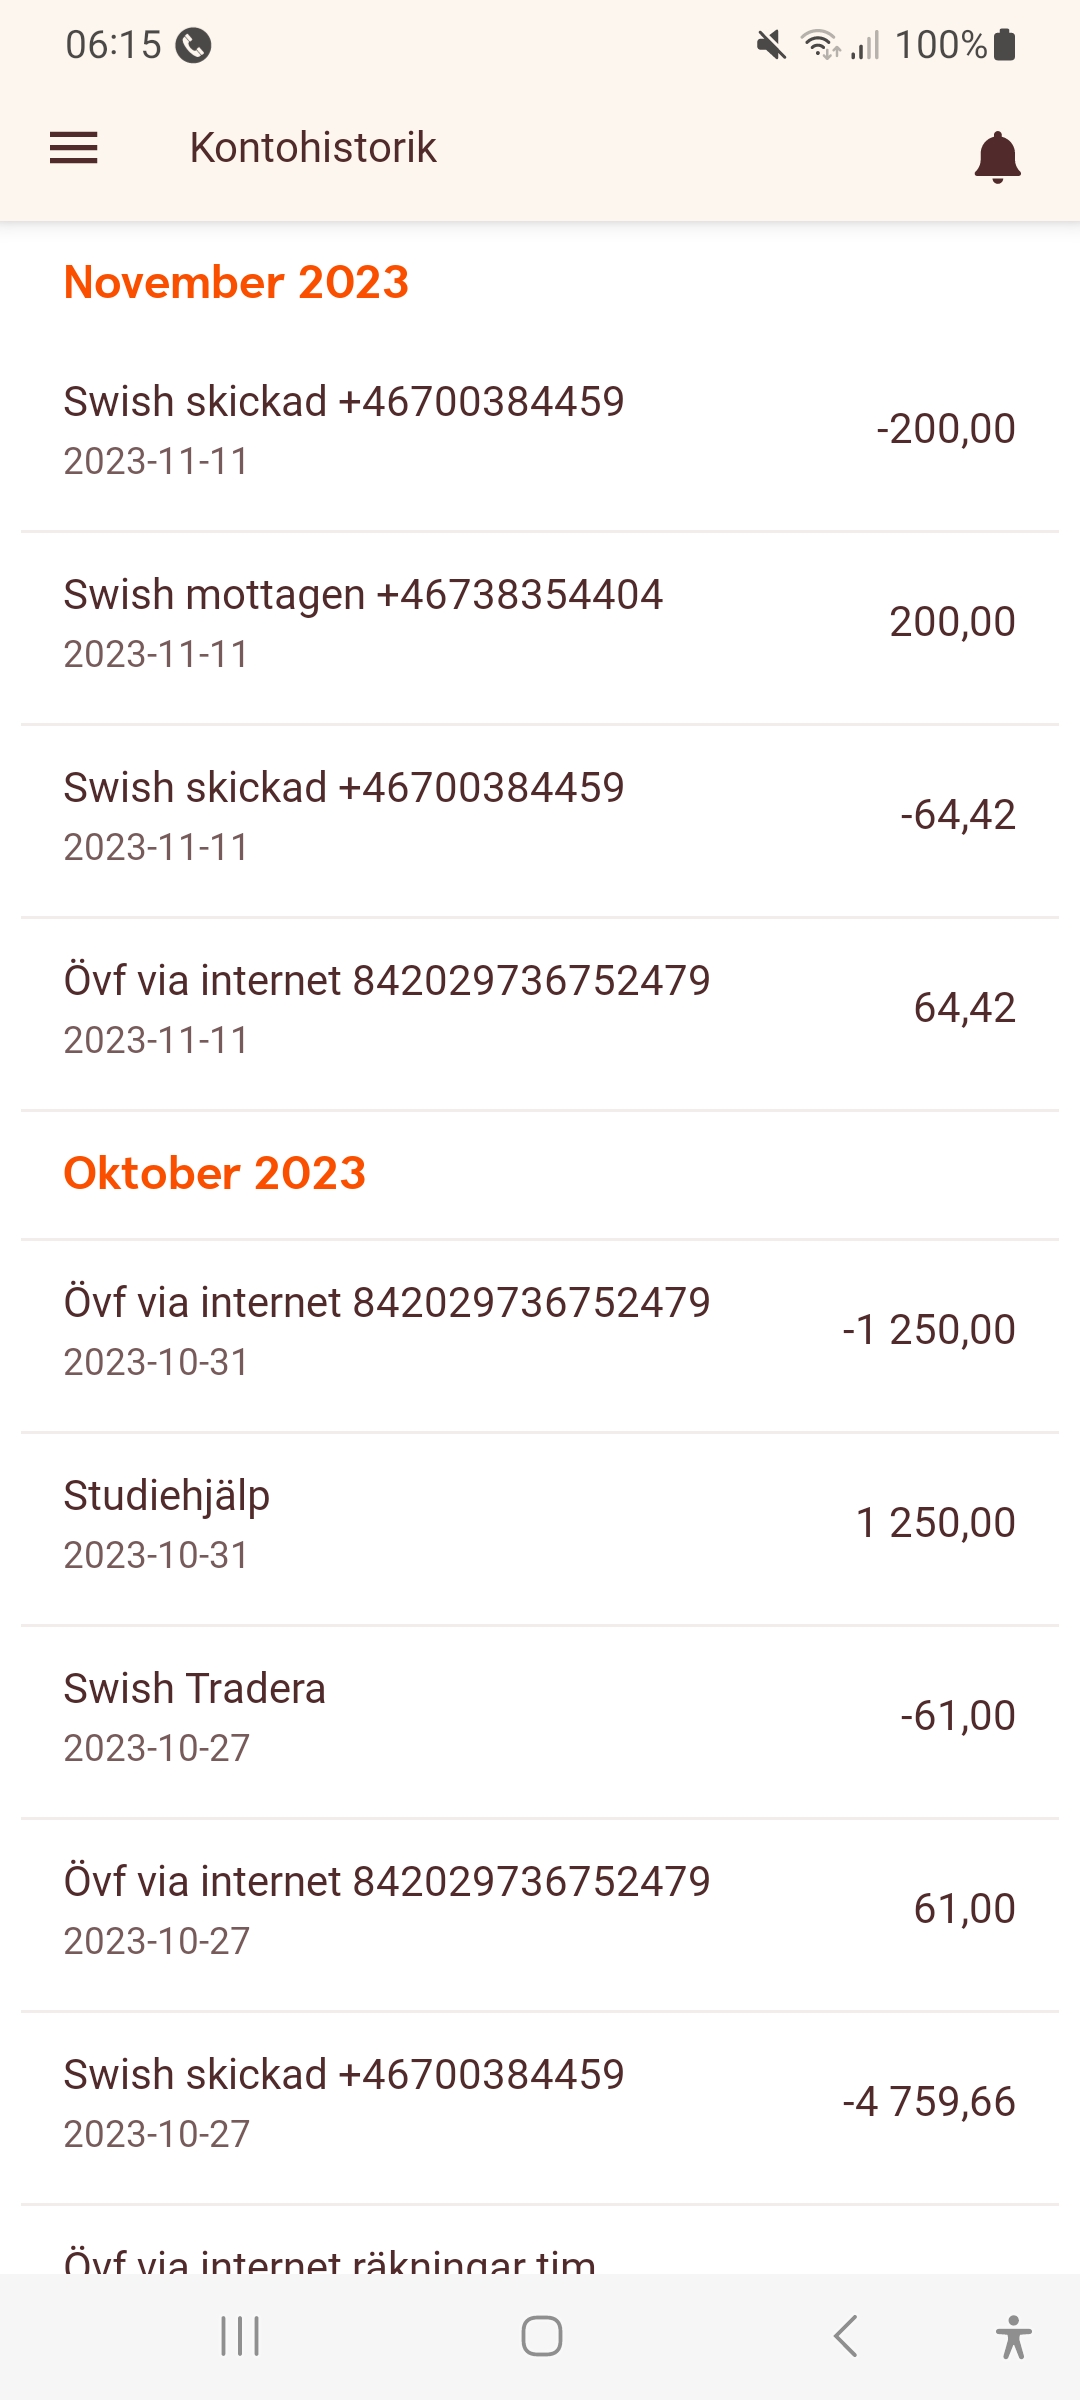Viewport: 1080px width, 2400px height.
Task: Open the recent apps switcher
Action: [x=240, y=2336]
